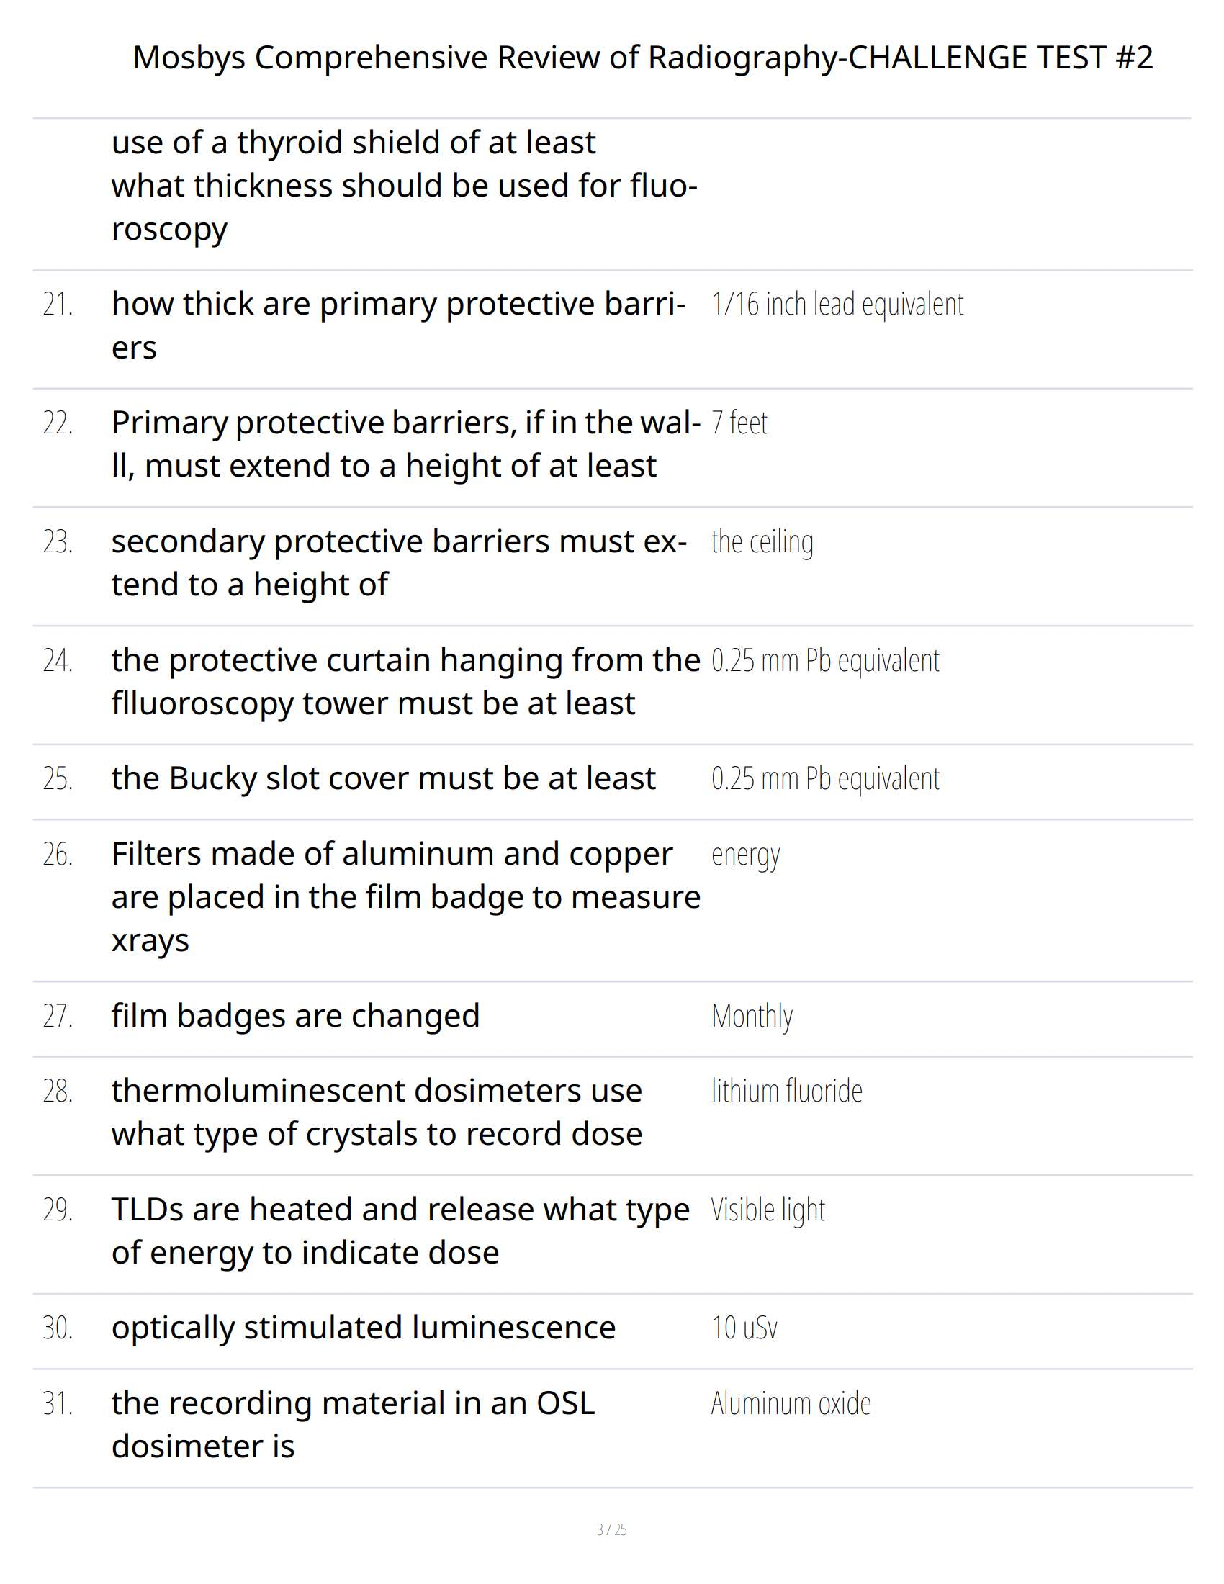Viewport: 1224px width, 1584px height.
Task: Click 'film badges are changed' question
Action: pos(295,1016)
